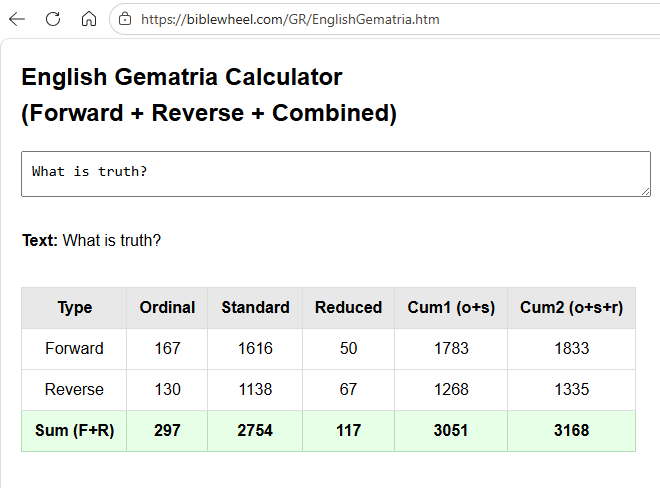Click the Cum2 (o+s+r) column header
The height and width of the screenshot is (488, 660).
point(571,308)
